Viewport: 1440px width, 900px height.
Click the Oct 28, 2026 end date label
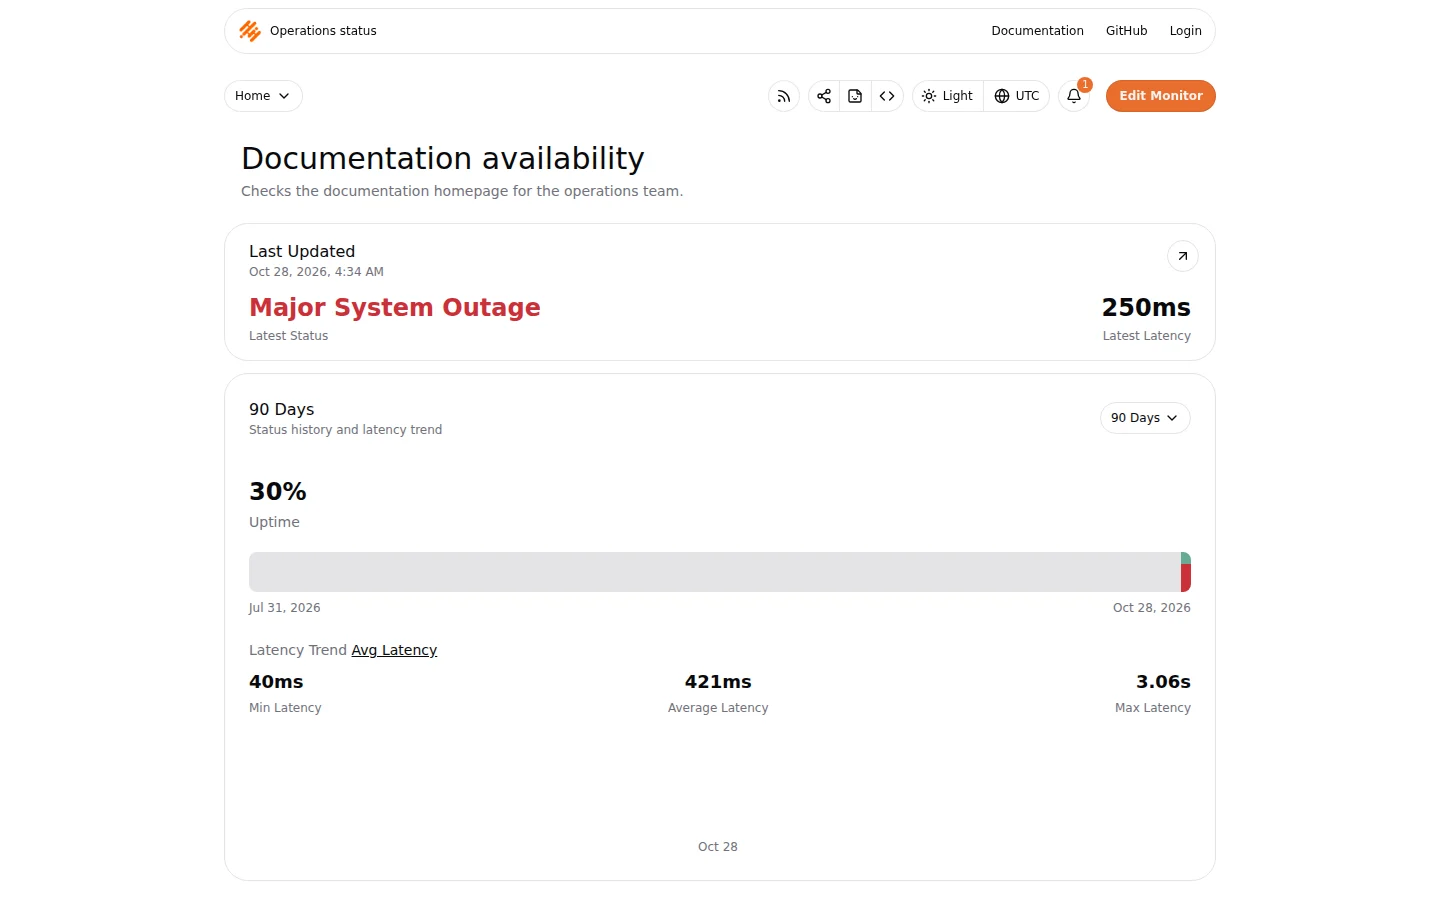1152,608
